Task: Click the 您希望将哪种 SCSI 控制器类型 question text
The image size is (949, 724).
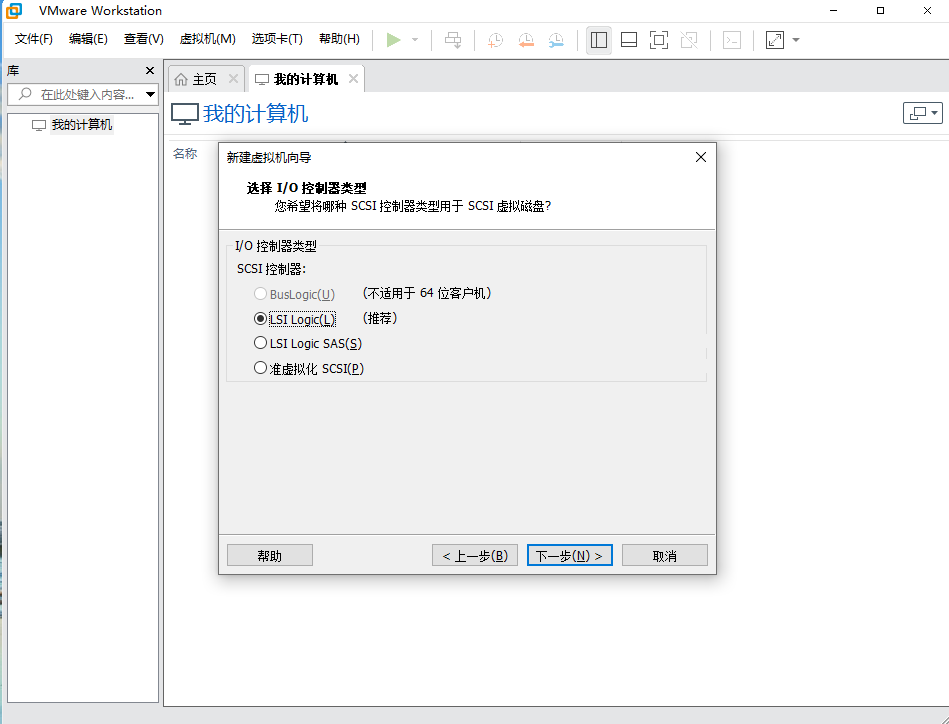Action: (x=413, y=206)
